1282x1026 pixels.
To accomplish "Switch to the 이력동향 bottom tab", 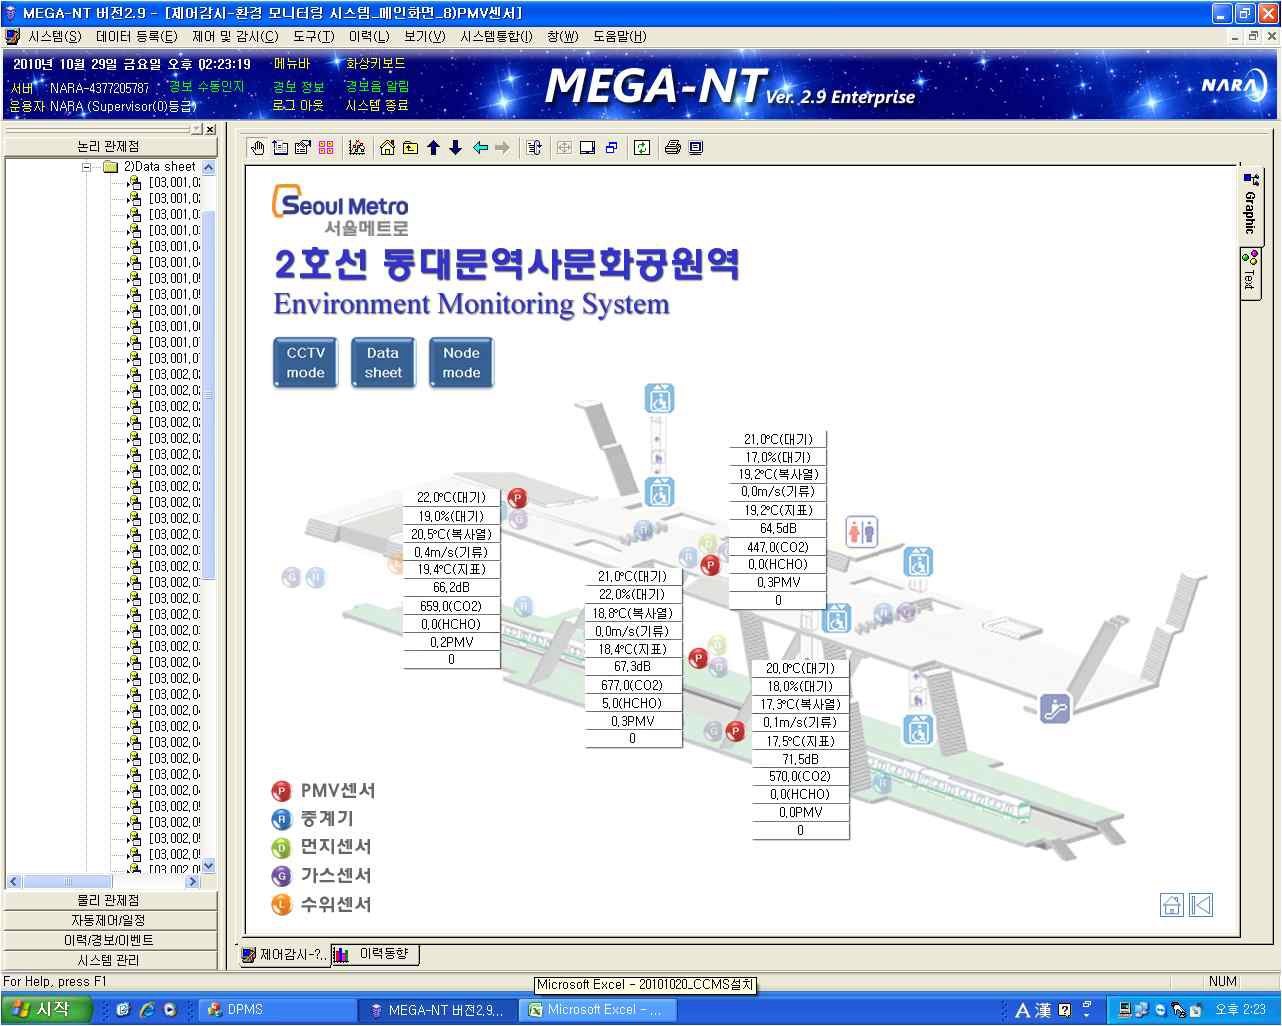I will coord(376,955).
